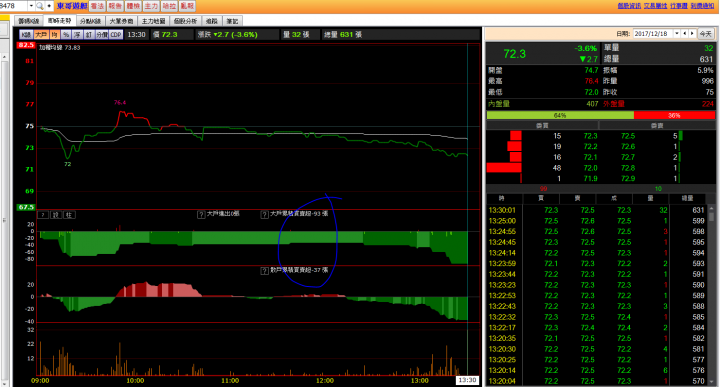The image size is (720, 387).
Task: Click the second link in top-right header
Action: coord(655,6)
